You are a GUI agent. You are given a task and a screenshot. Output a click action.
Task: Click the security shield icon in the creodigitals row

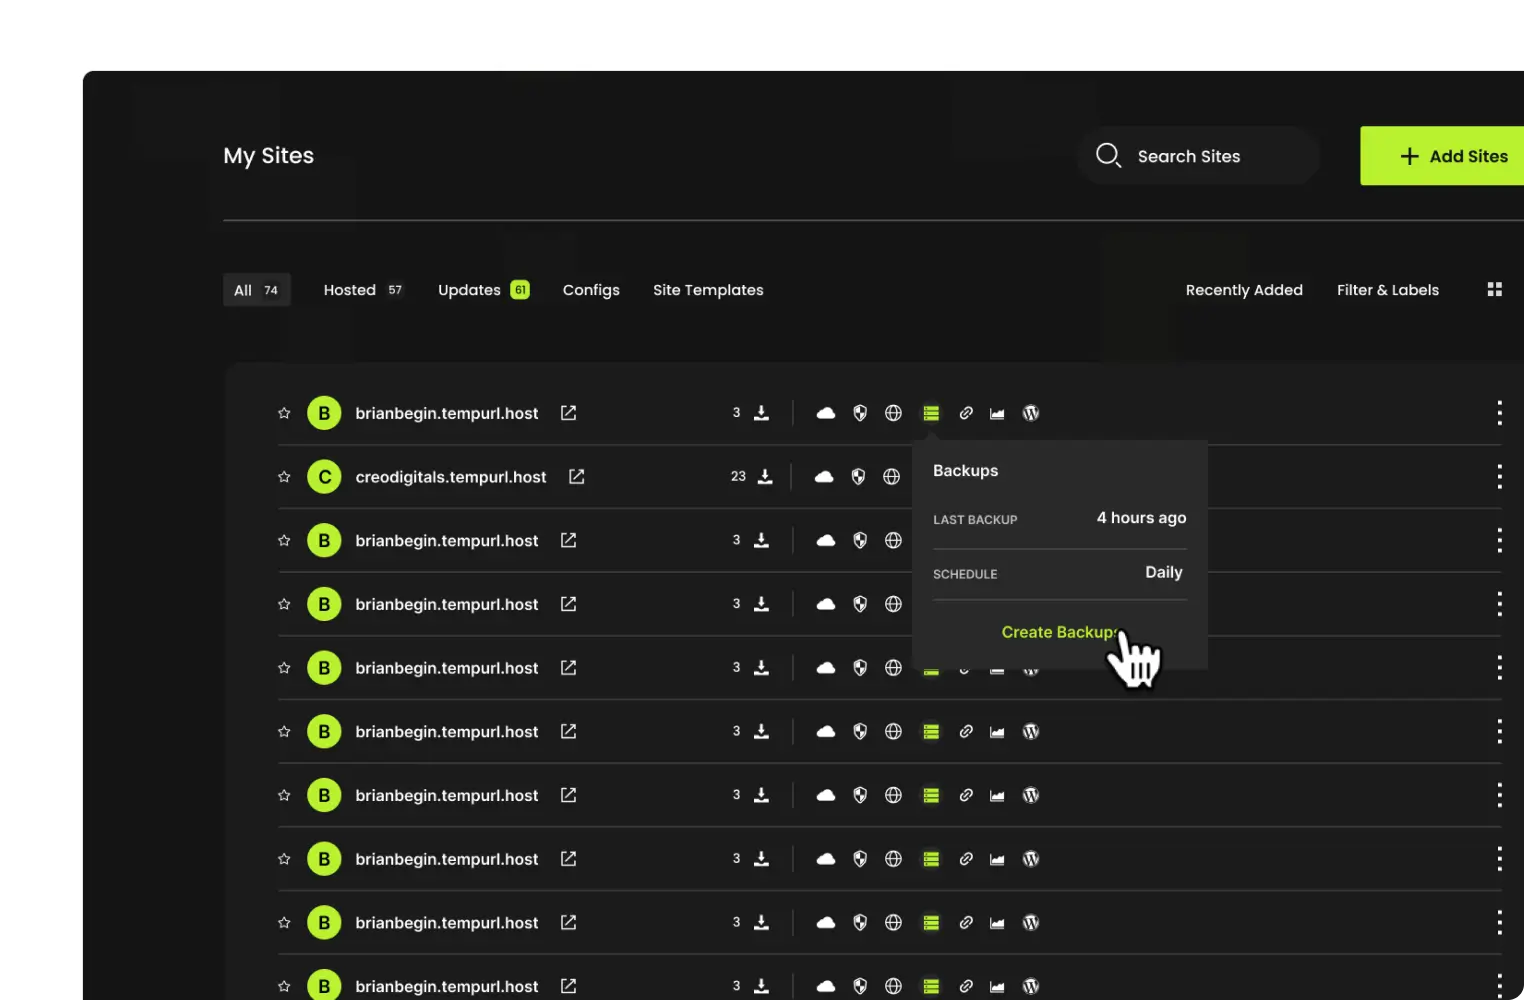click(858, 477)
